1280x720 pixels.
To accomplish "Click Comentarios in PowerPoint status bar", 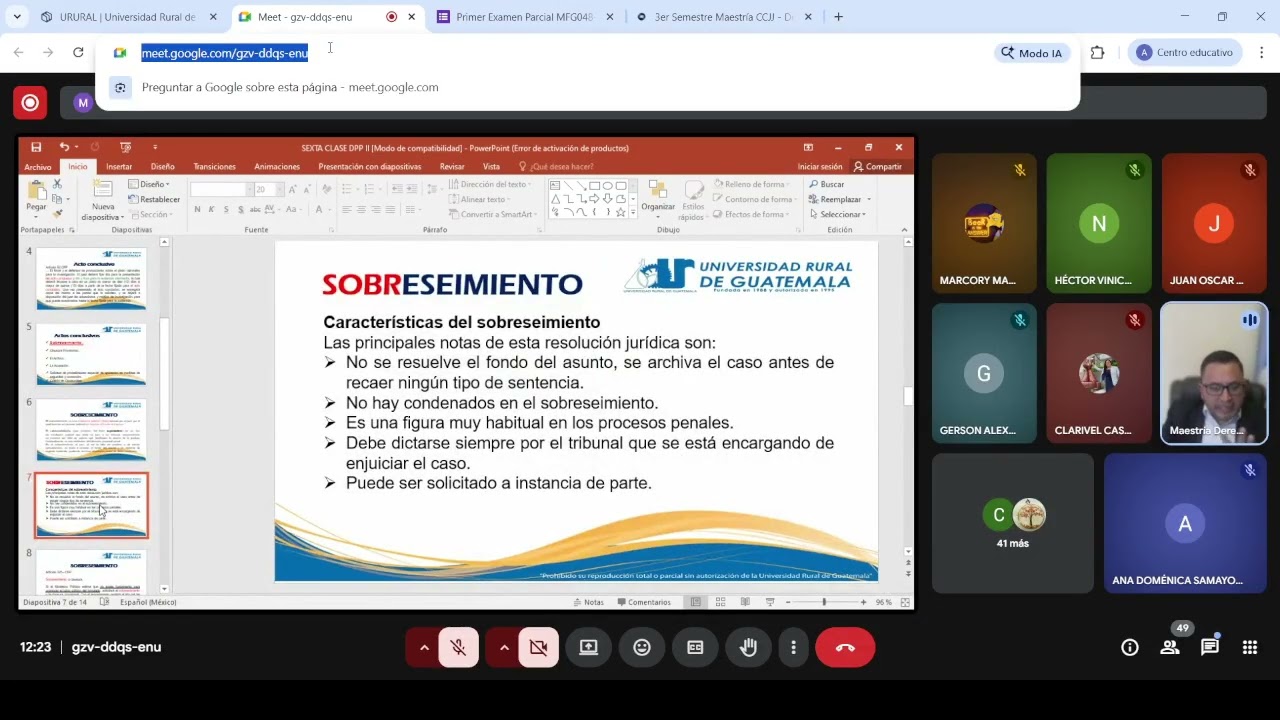I will click(644, 602).
